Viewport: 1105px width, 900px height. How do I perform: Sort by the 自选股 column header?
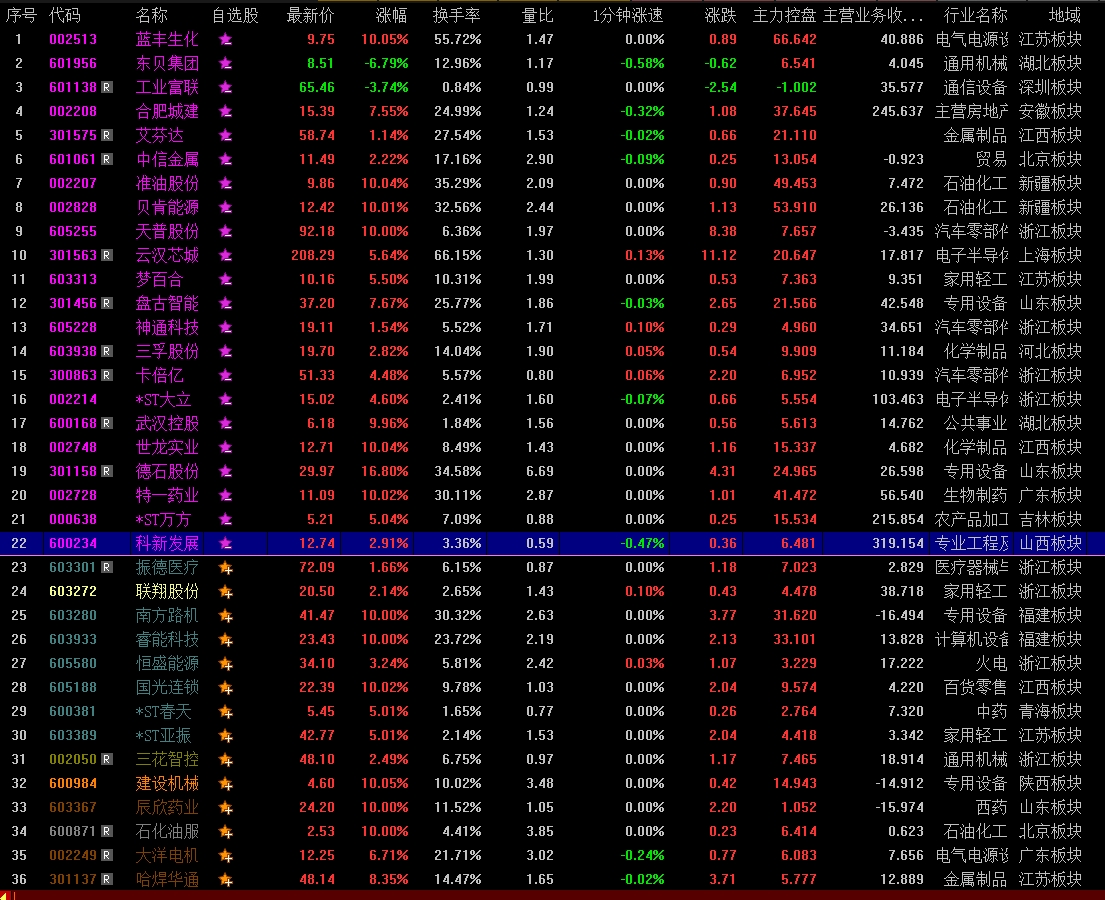coord(235,16)
